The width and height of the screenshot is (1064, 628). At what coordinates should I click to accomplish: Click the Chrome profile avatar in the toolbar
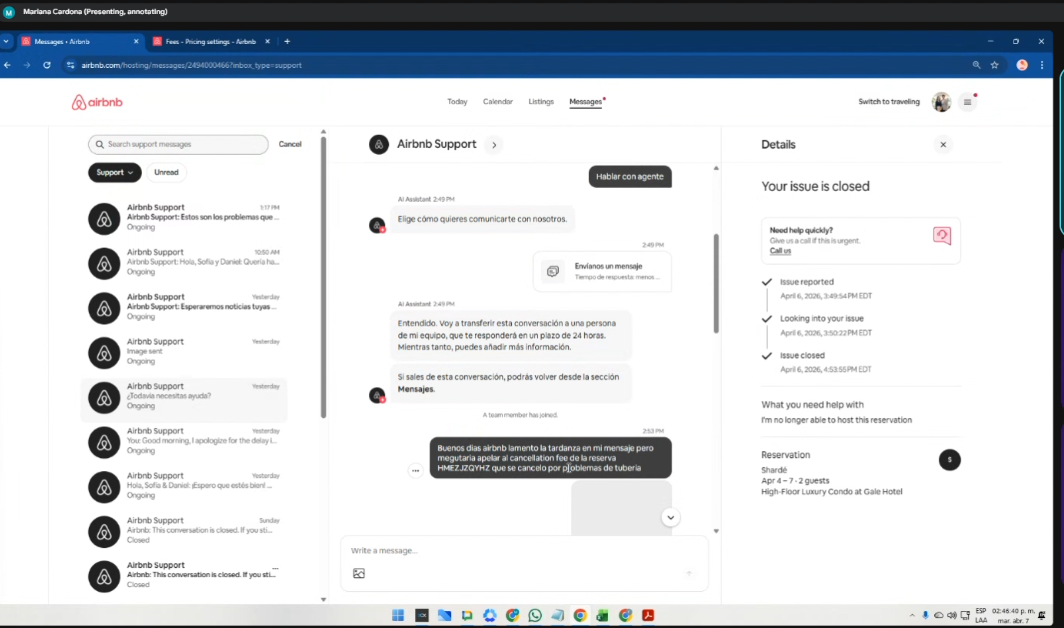pos(1022,65)
